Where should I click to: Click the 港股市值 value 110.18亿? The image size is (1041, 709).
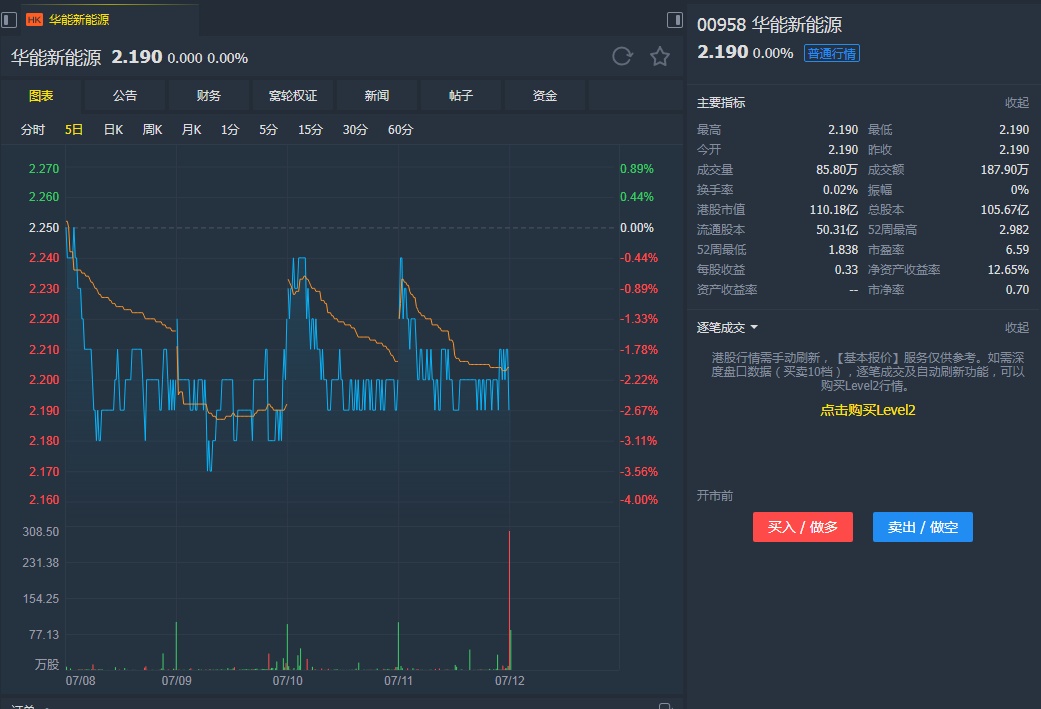tap(834, 210)
